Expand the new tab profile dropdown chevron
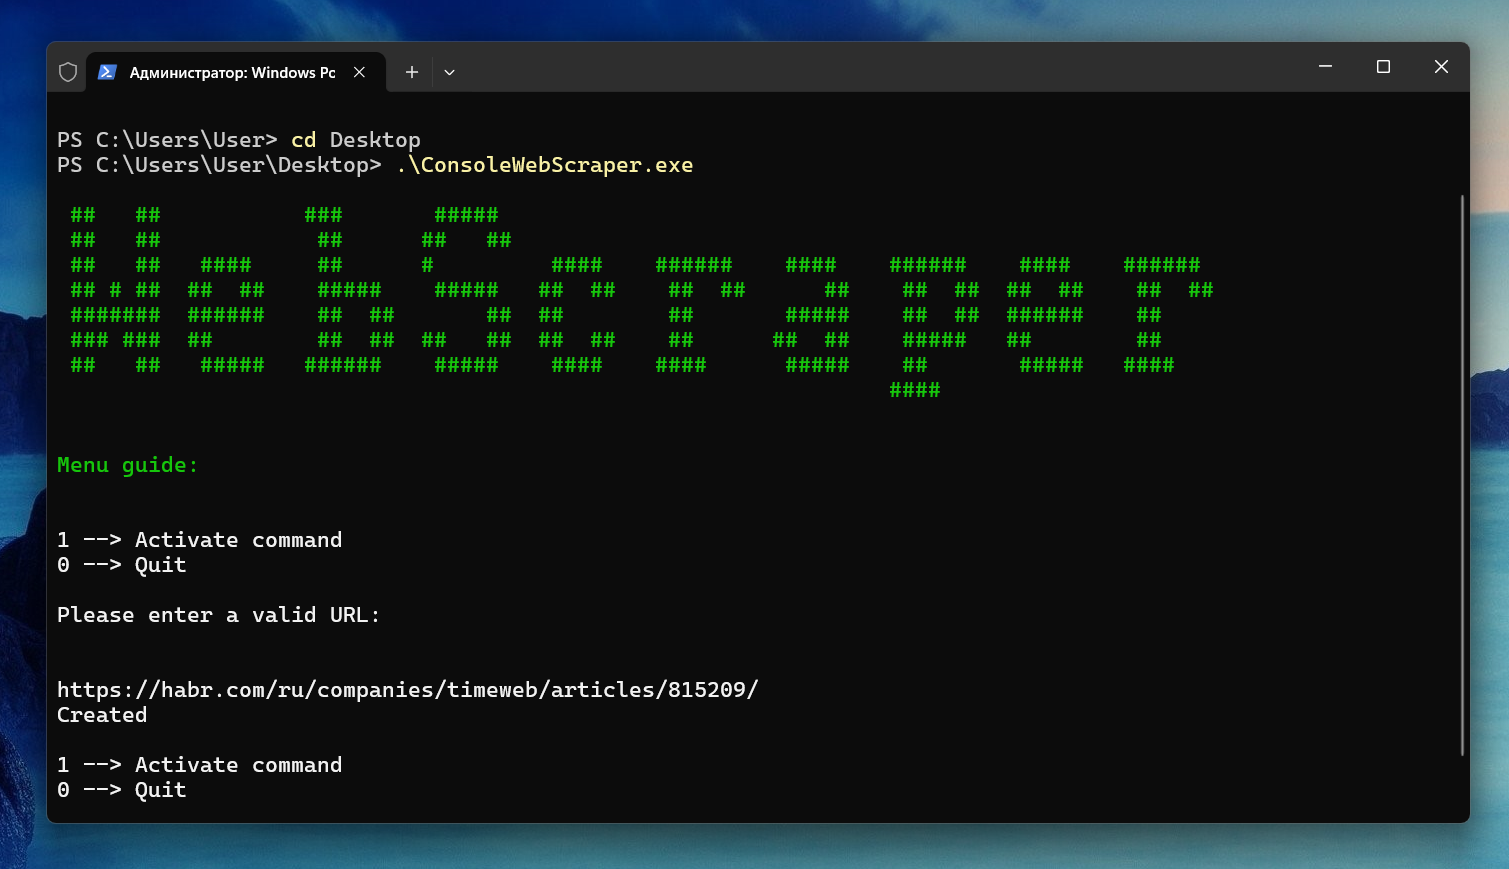Screen dimensions: 1509x869 click(449, 72)
